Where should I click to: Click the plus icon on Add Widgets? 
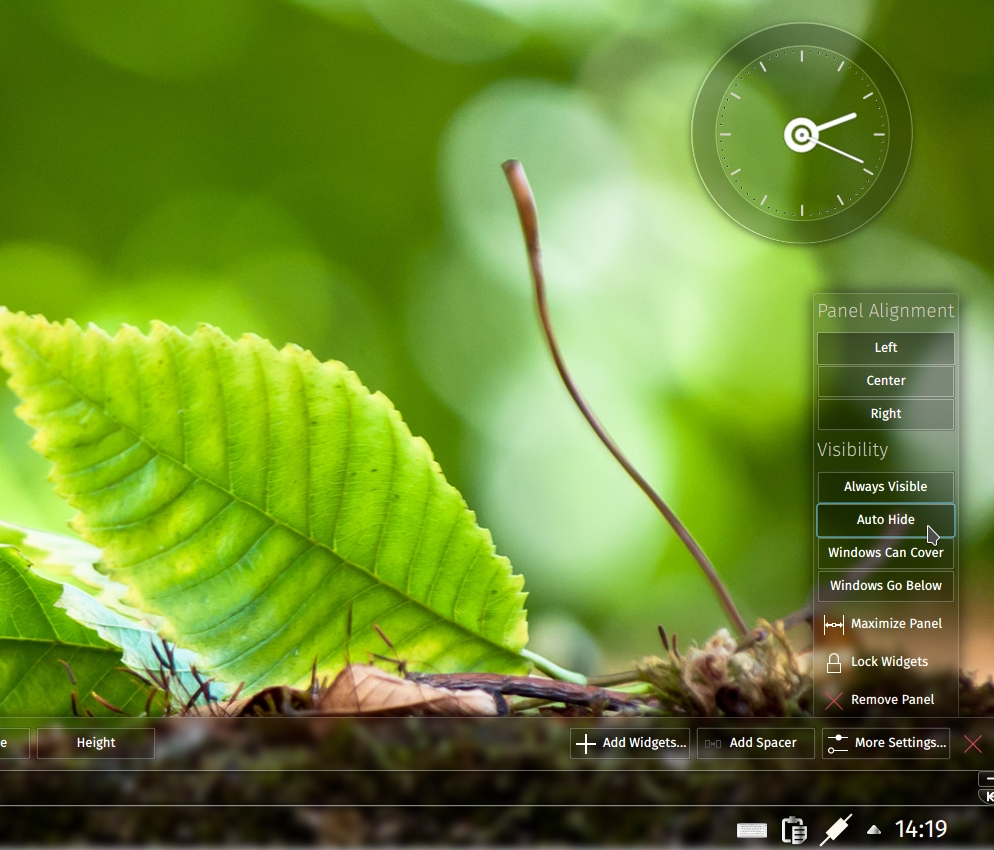[586, 743]
